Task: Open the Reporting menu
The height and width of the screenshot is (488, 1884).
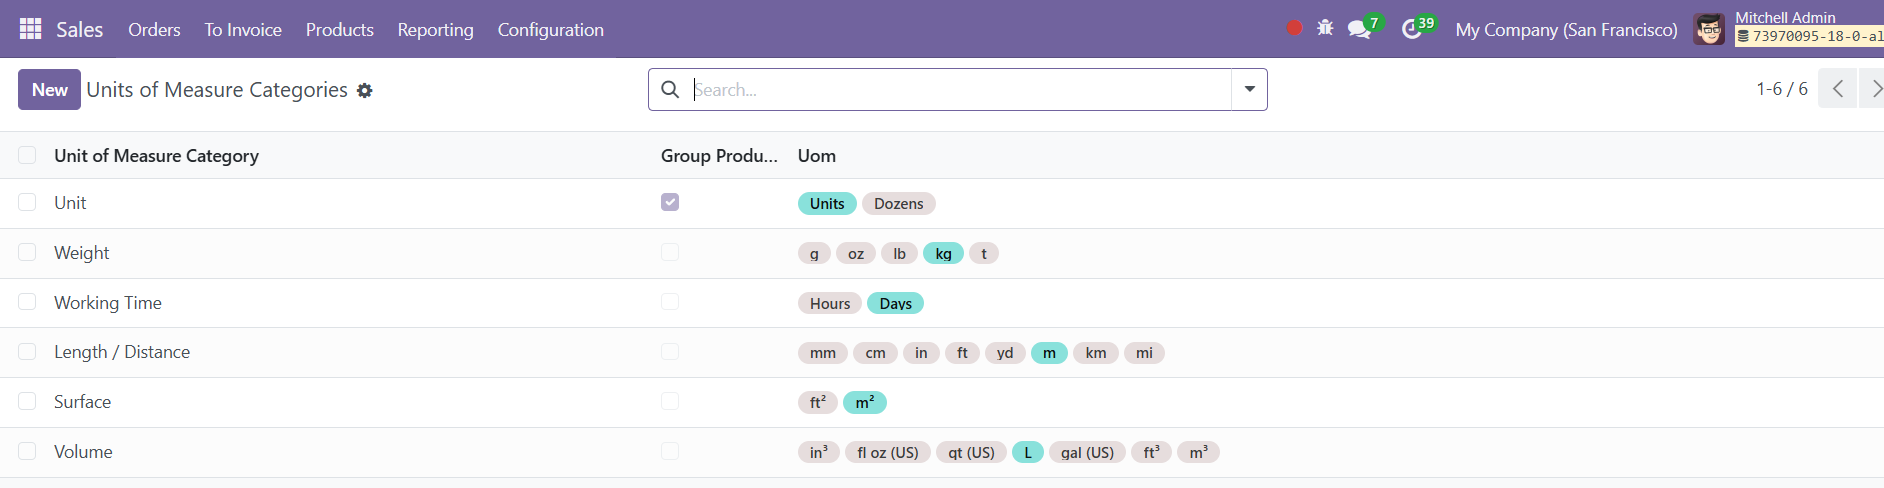Action: point(436,29)
